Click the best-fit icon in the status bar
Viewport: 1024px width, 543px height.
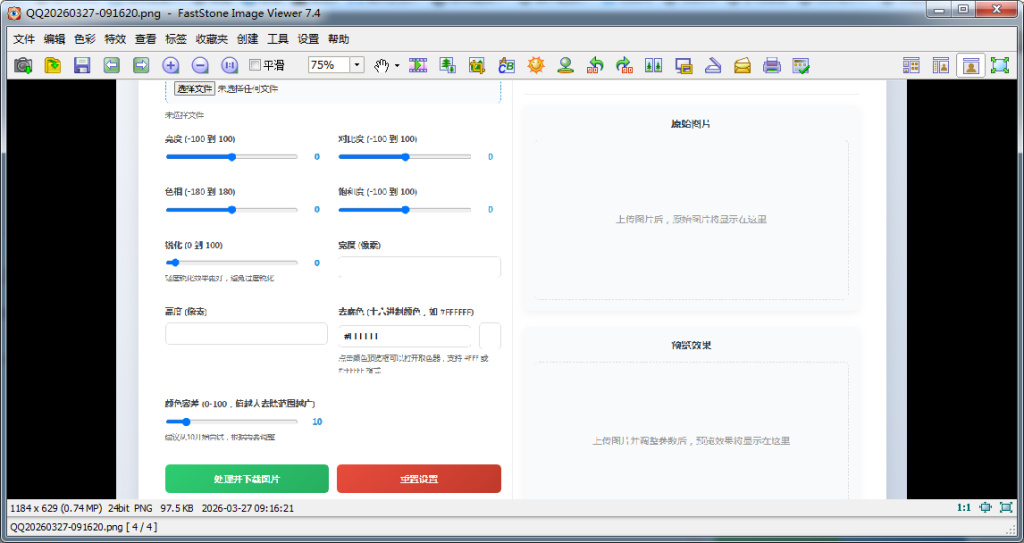coord(985,508)
